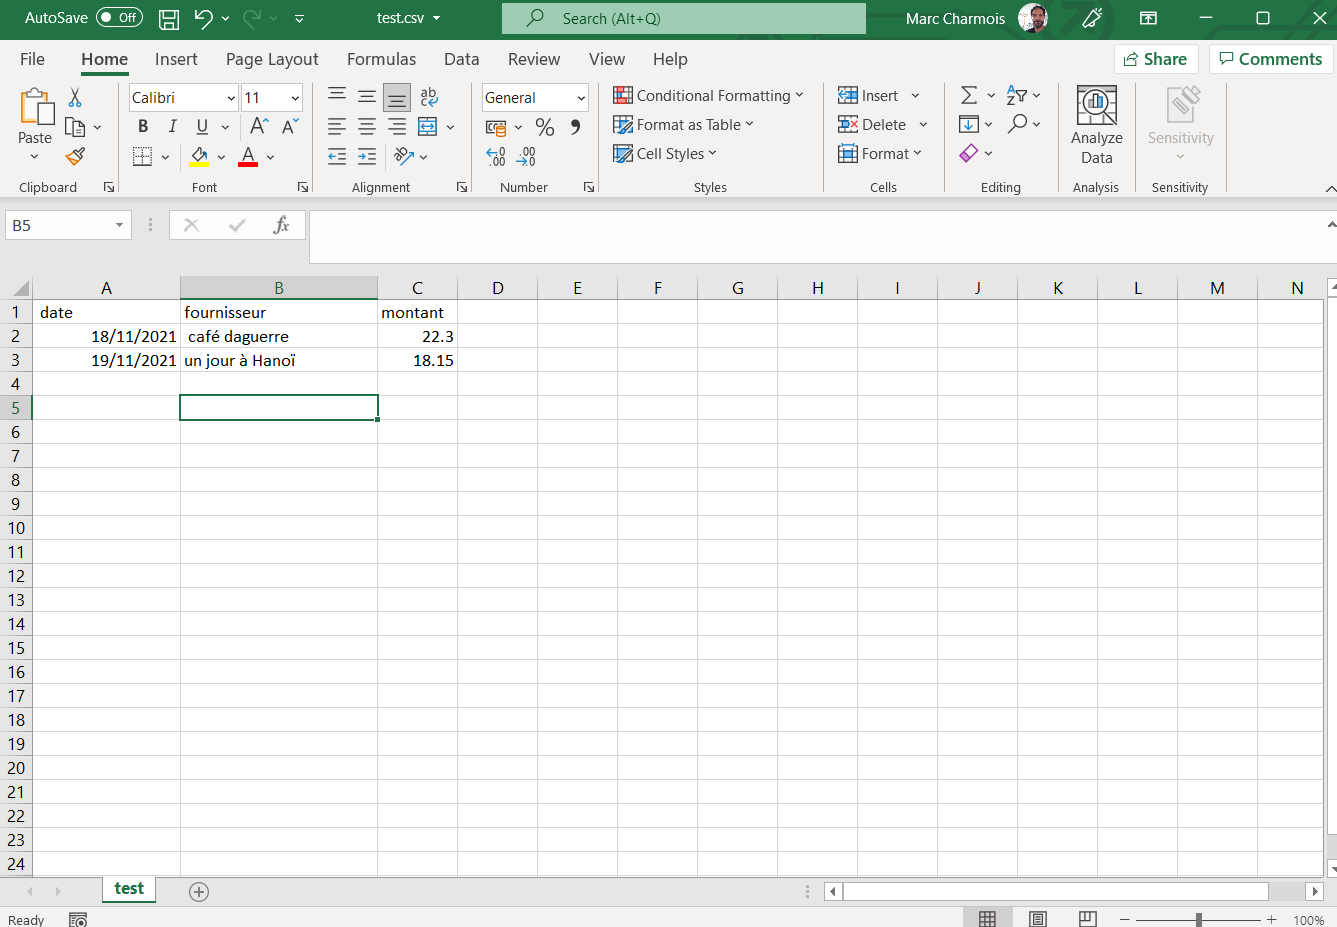The image size is (1337, 927).
Task: Open the font size 11 dropdown
Action: [295, 98]
